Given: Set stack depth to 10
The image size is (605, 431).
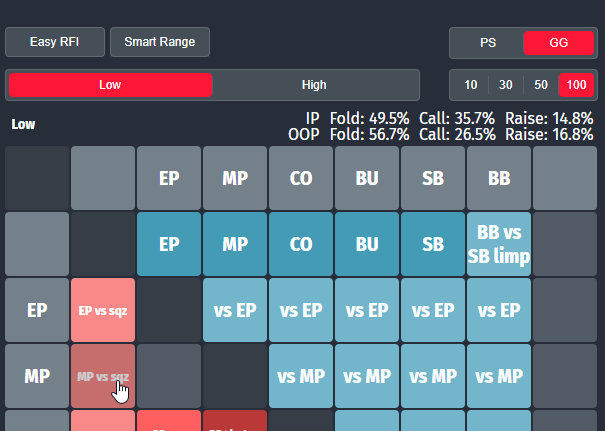Looking at the screenshot, I should pos(471,85).
